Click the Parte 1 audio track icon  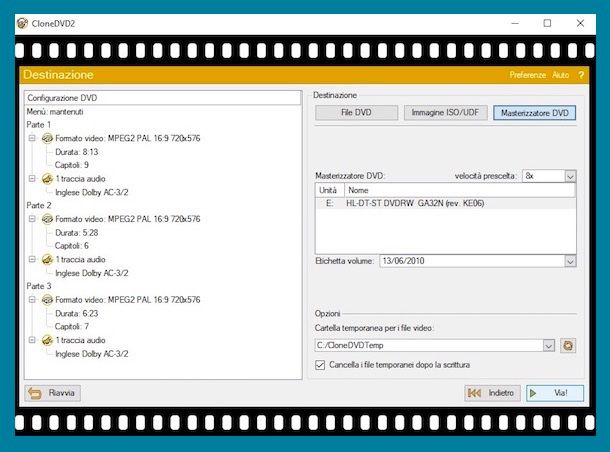point(47,179)
